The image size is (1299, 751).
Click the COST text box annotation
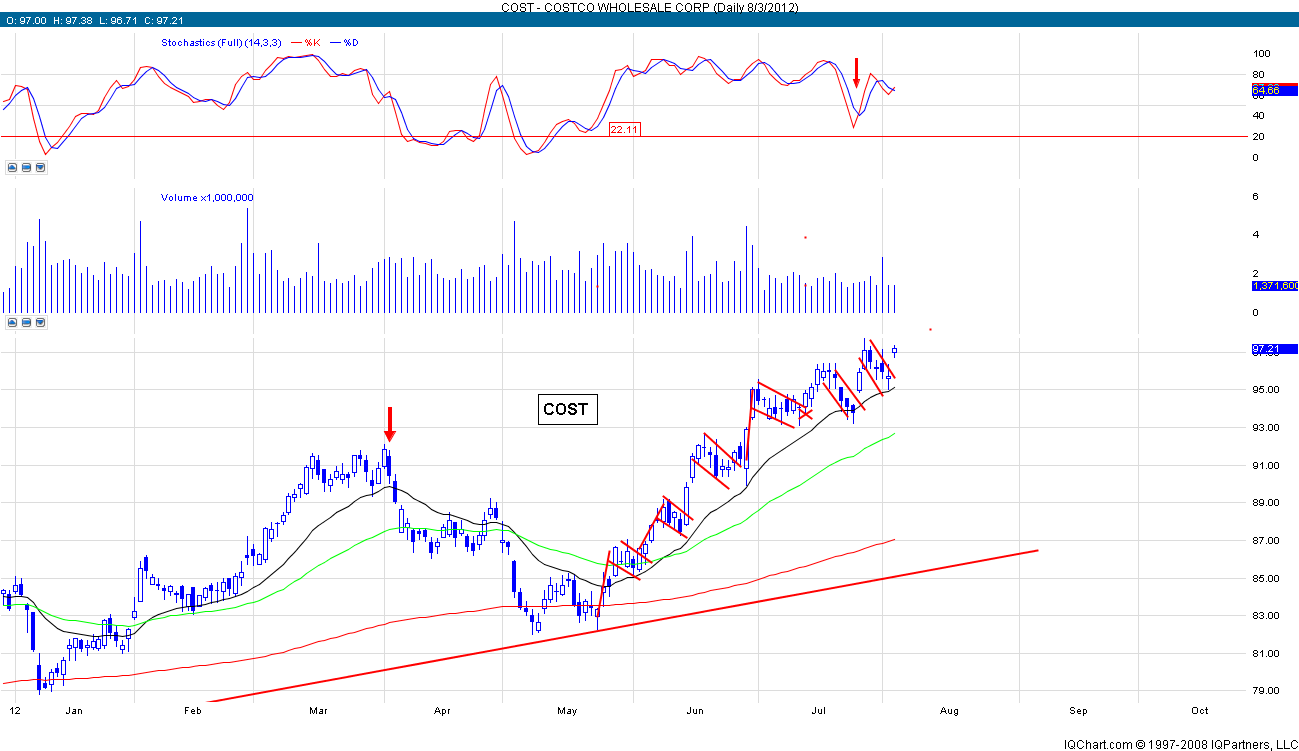pyautogui.click(x=567, y=409)
